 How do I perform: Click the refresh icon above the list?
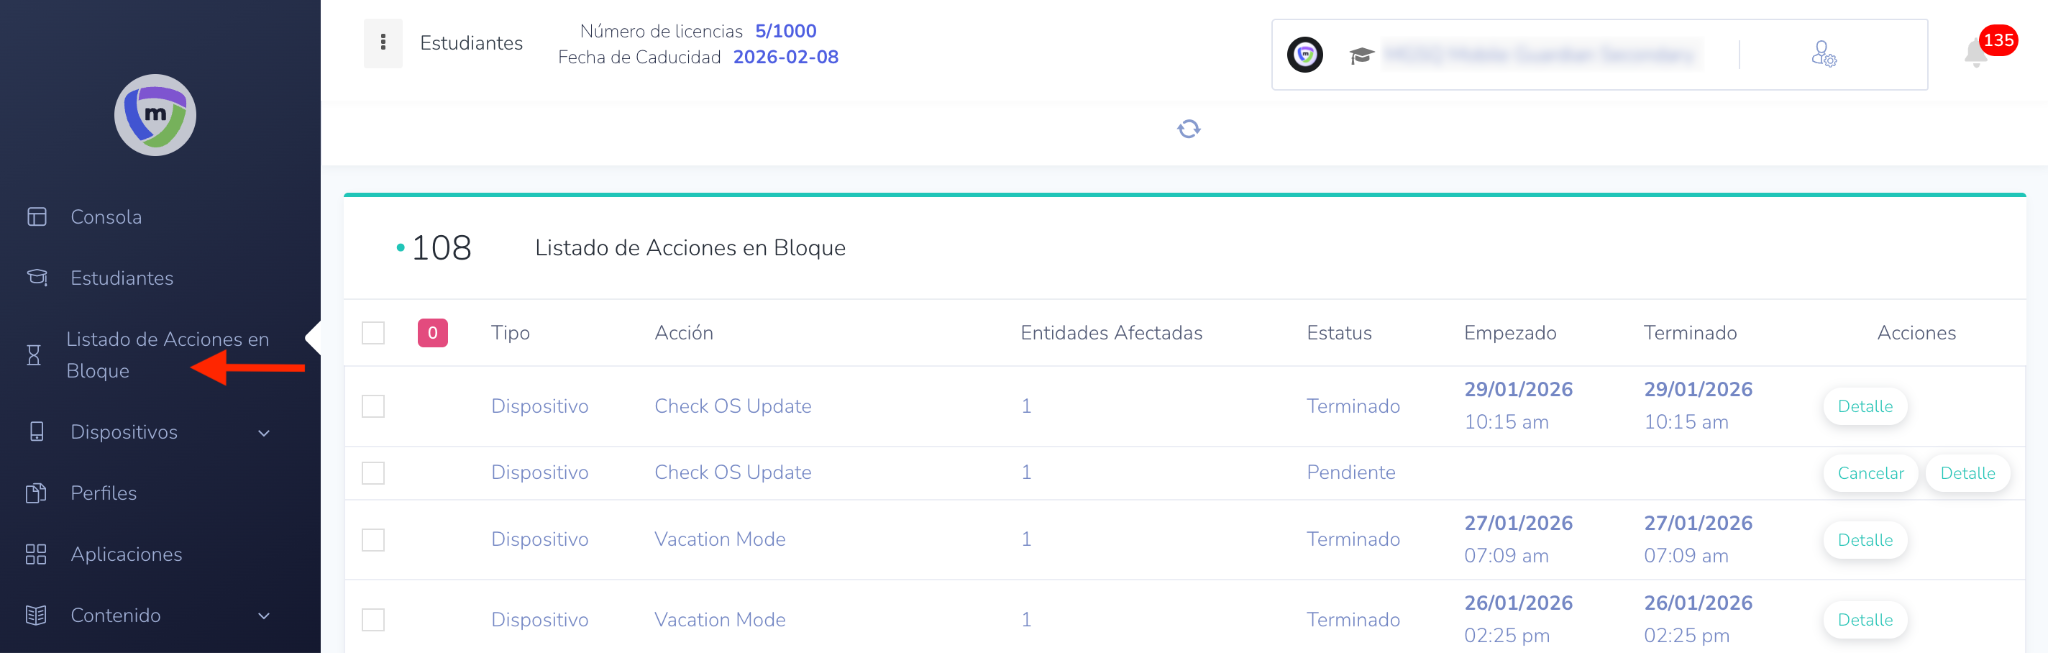(1189, 129)
